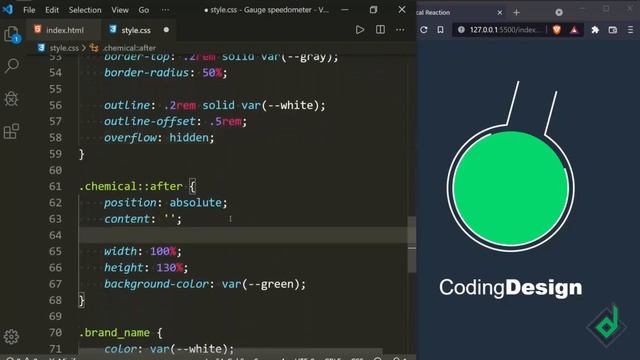Click the VS Code logo icon
Viewport: 640px width, 360px height.
8,9
